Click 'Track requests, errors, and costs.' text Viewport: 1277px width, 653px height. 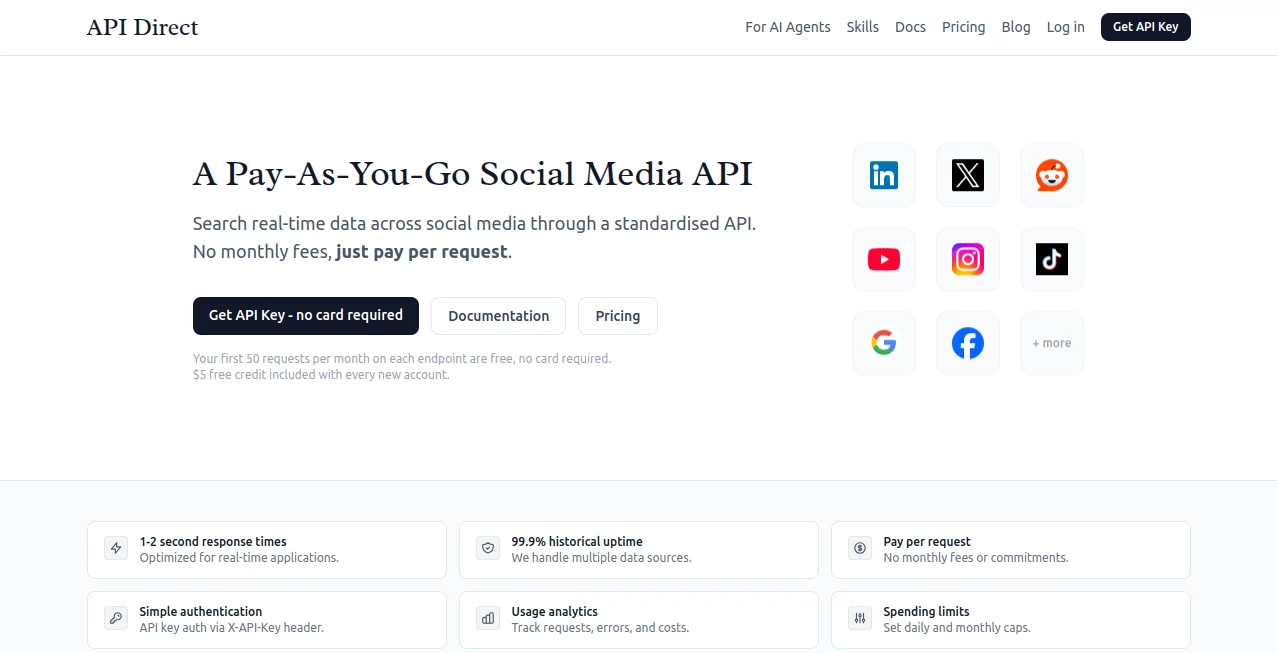pos(600,628)
